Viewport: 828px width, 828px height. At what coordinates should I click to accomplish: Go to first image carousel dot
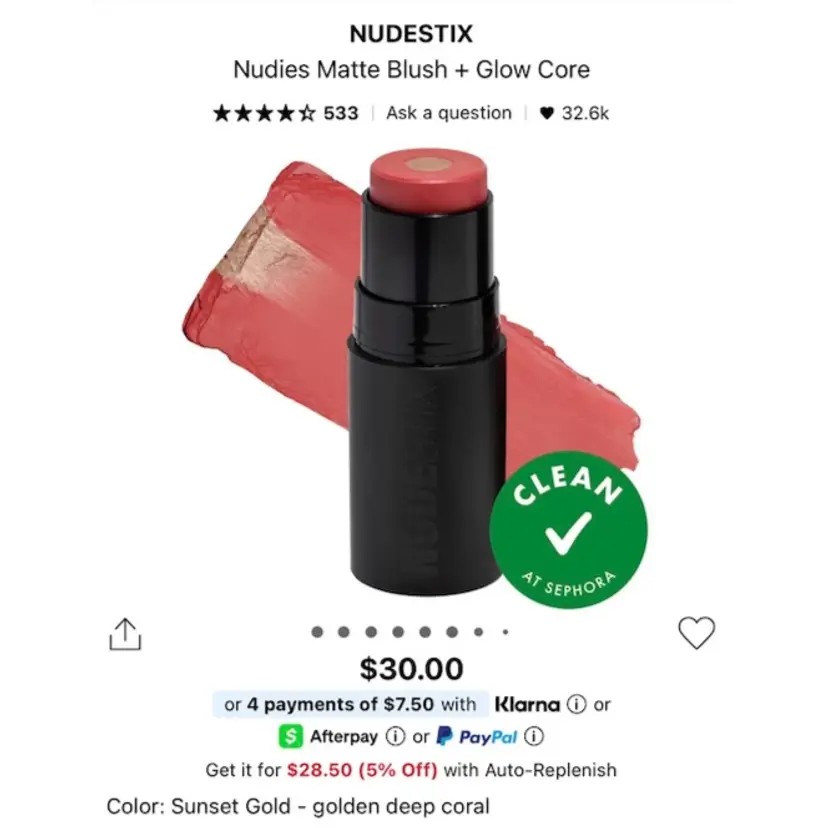click(x=317, y=632)
